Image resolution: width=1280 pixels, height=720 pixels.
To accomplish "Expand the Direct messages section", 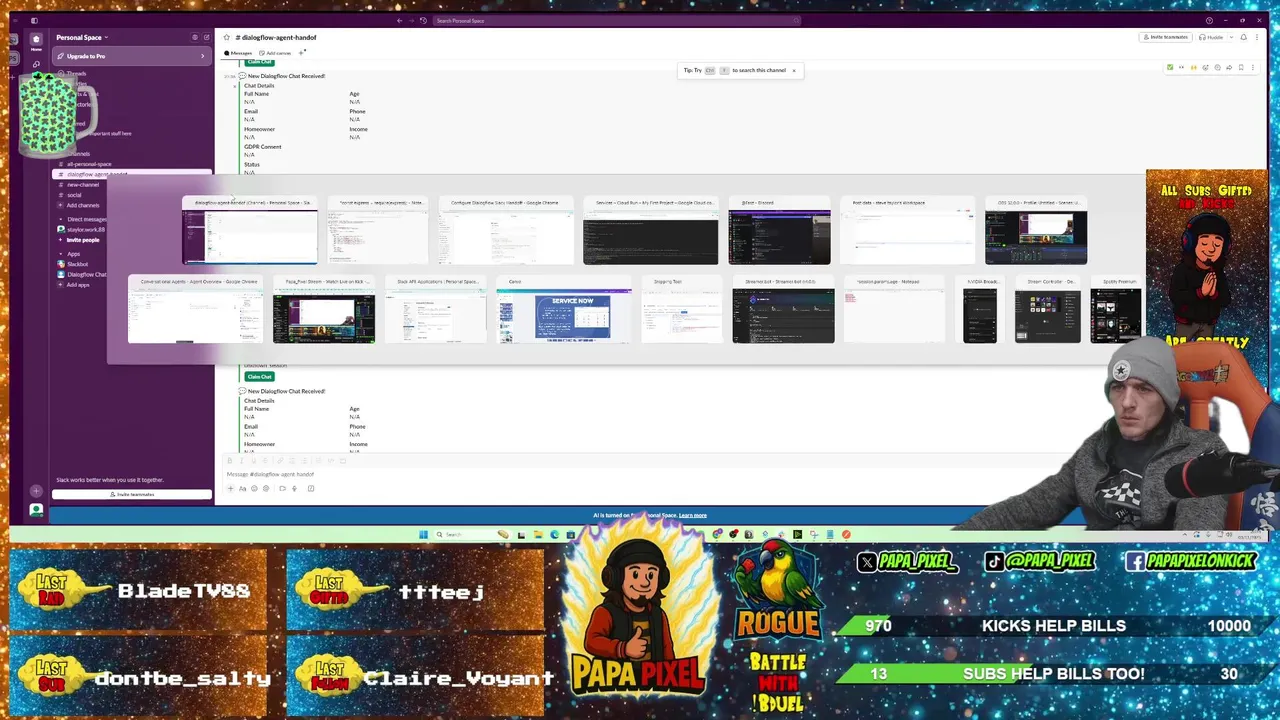I will [86, 219].
